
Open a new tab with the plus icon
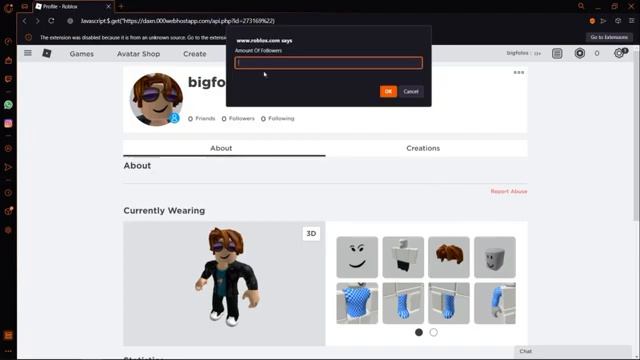pyautogui.click(x=121, y=6)
